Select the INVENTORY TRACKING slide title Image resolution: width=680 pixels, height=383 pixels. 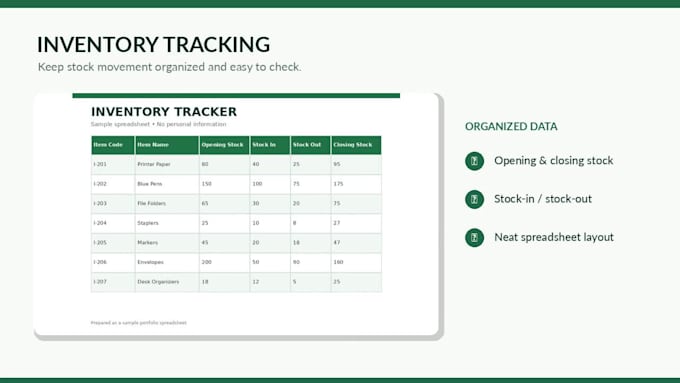click(x=154, y=44)
